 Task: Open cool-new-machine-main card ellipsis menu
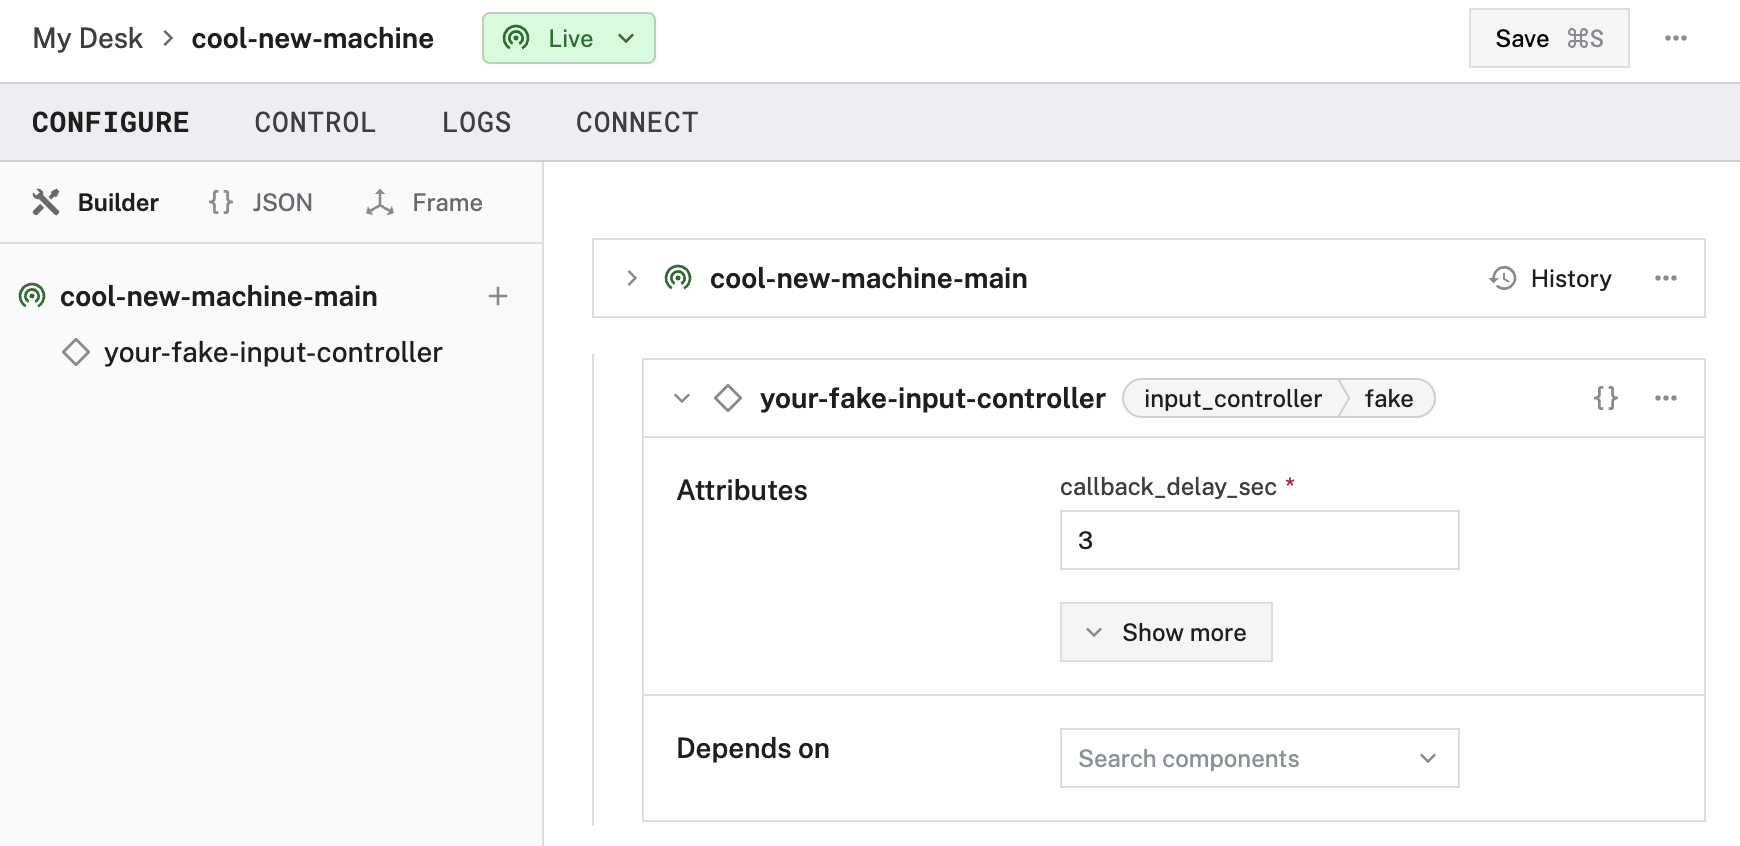point(1665,278)
